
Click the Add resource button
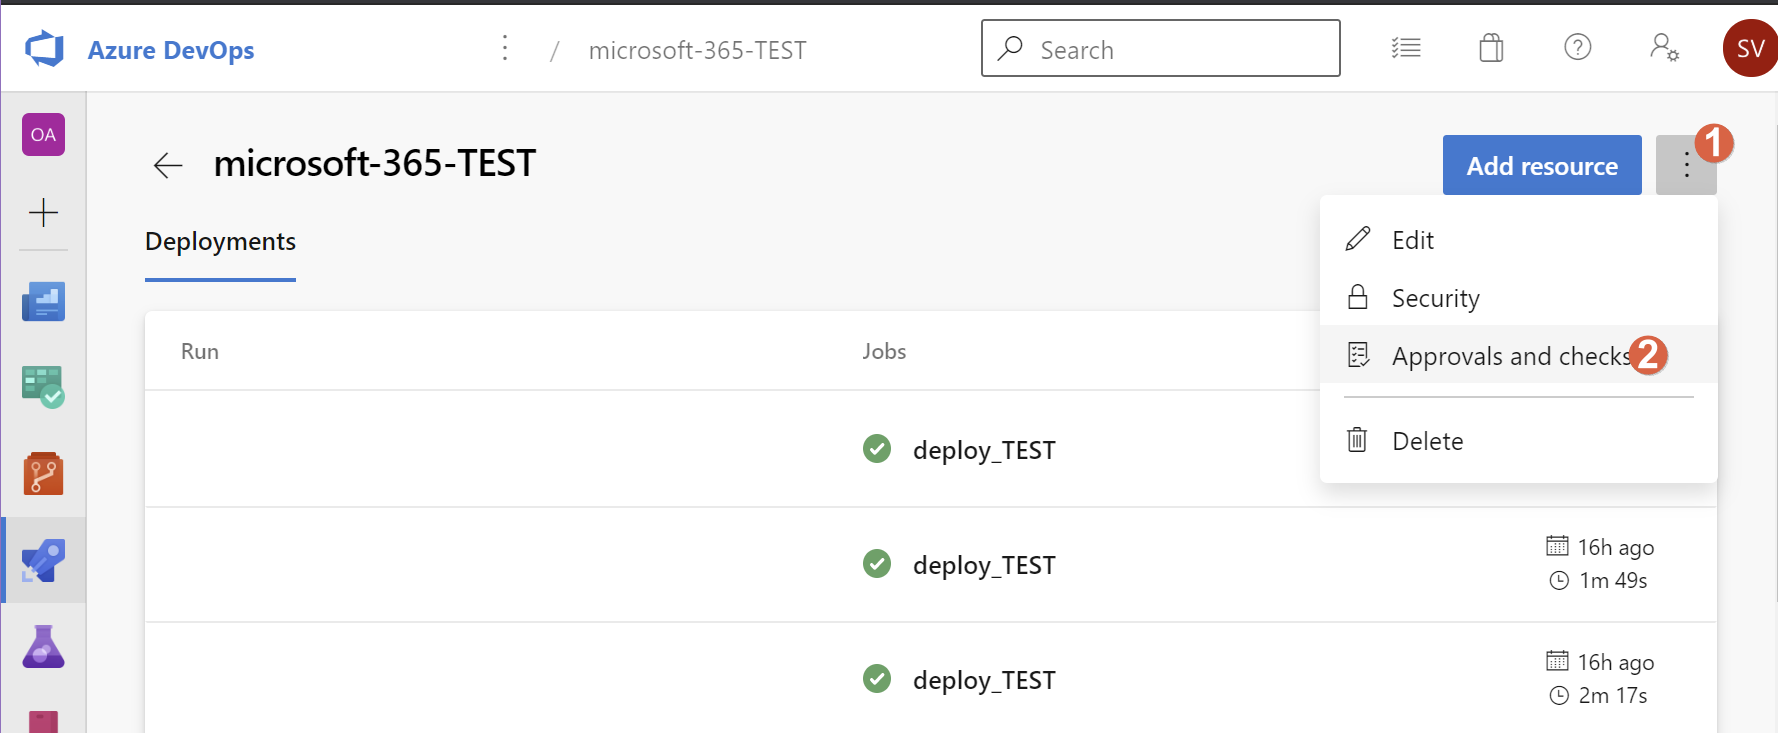tap(1542, 165)
